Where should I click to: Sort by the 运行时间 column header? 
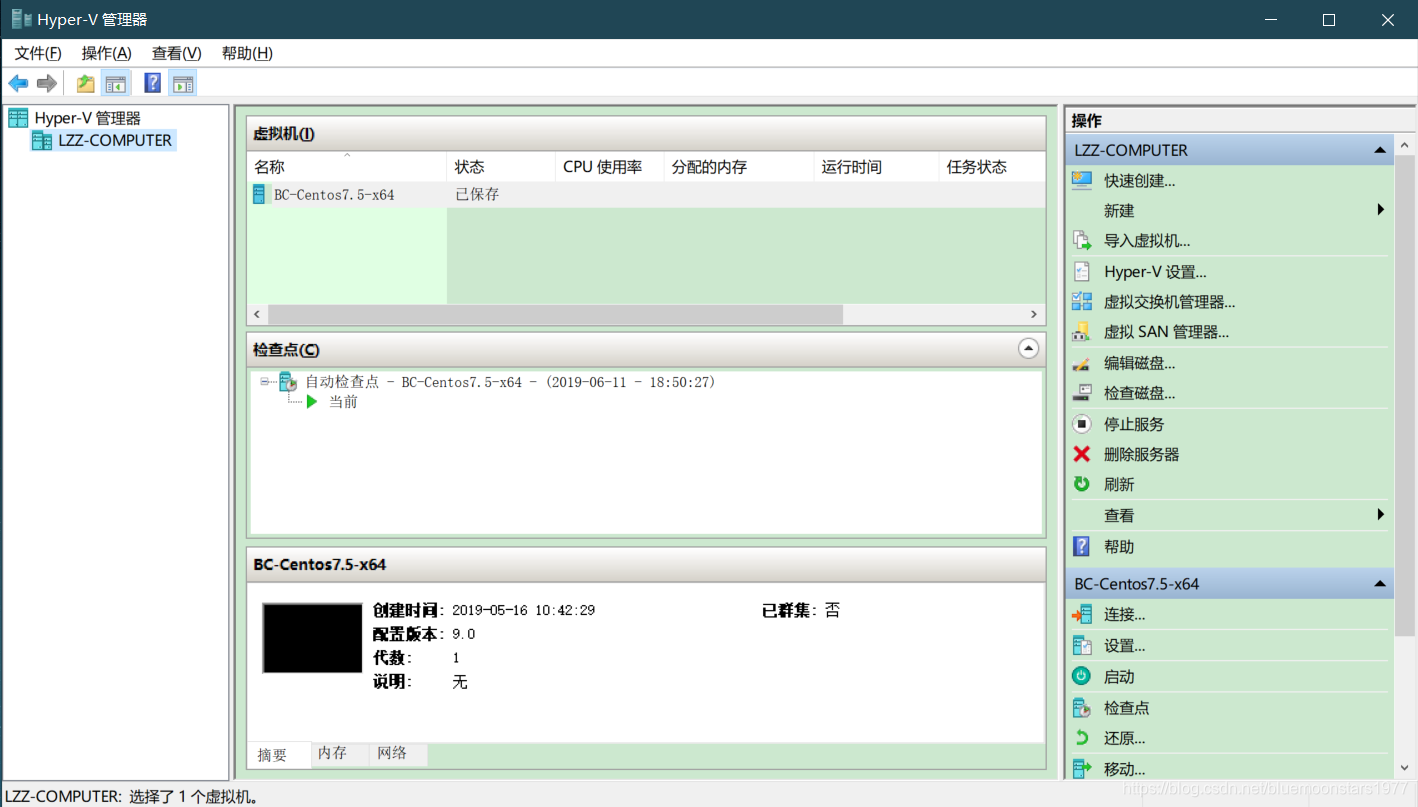click(876, 167)
